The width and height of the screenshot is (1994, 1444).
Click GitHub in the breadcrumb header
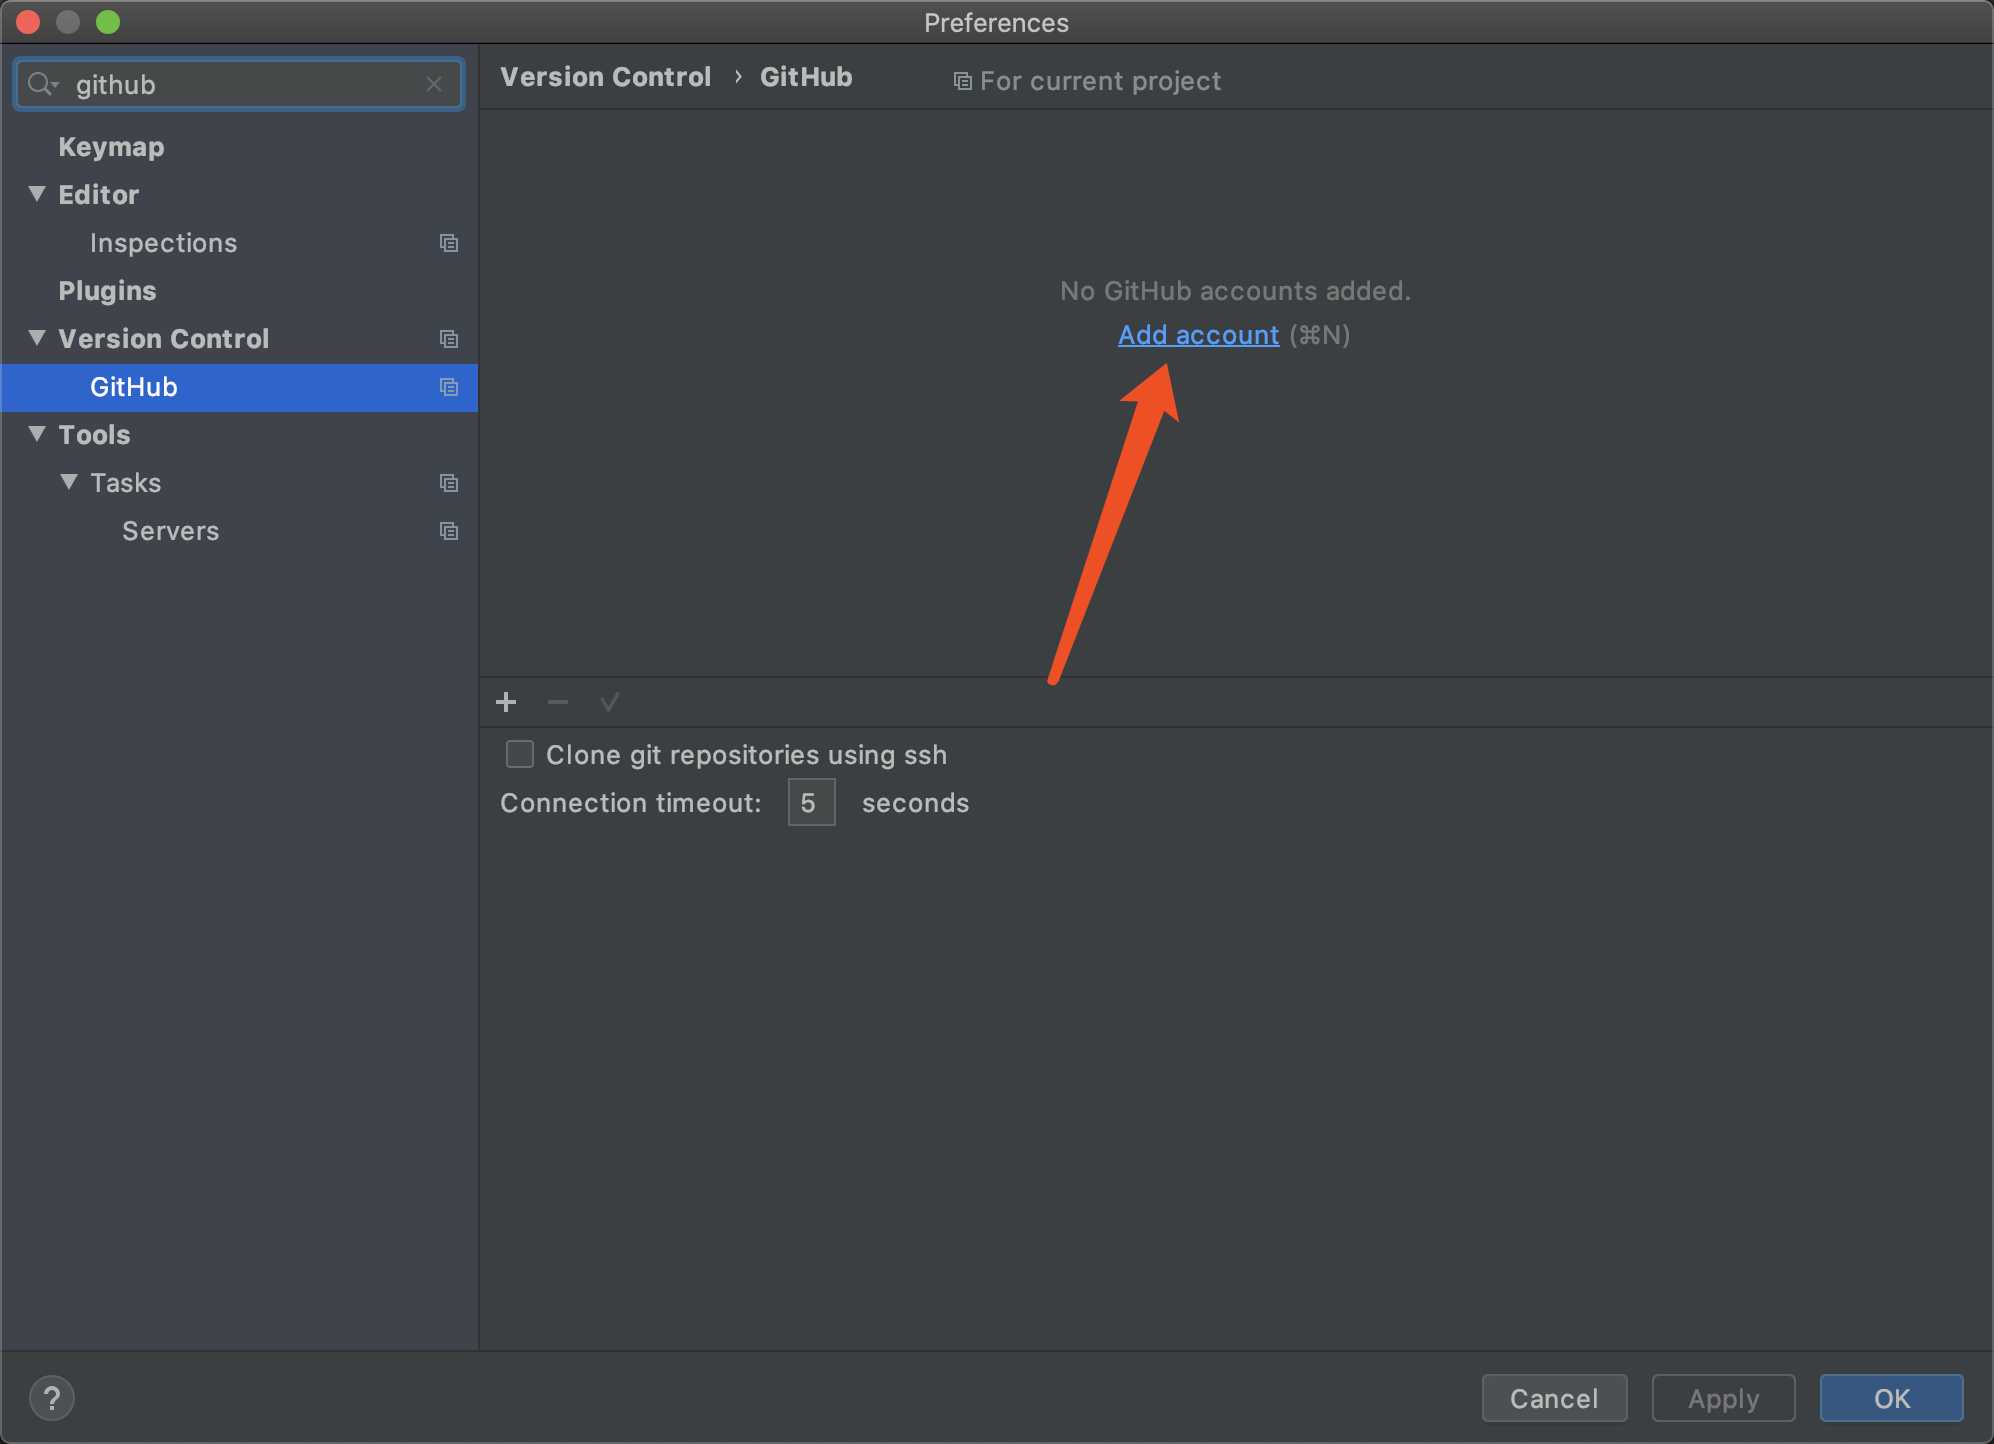806,77
